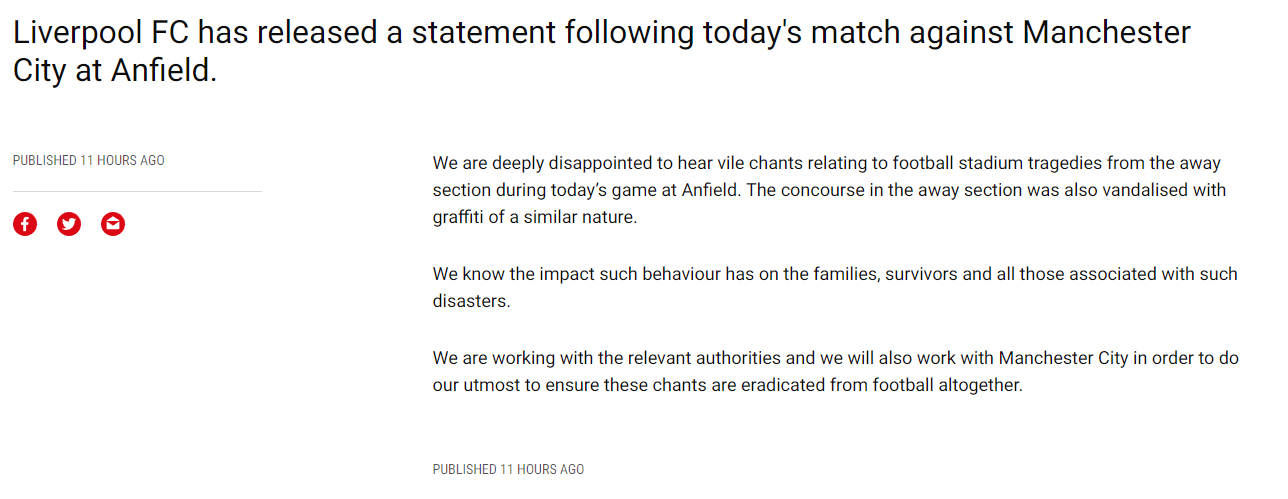The image size is (1288, 499).
Task: Click paragraph beginning 'We know the impact'
Action: pyautogui.click(x=835, y=287)
